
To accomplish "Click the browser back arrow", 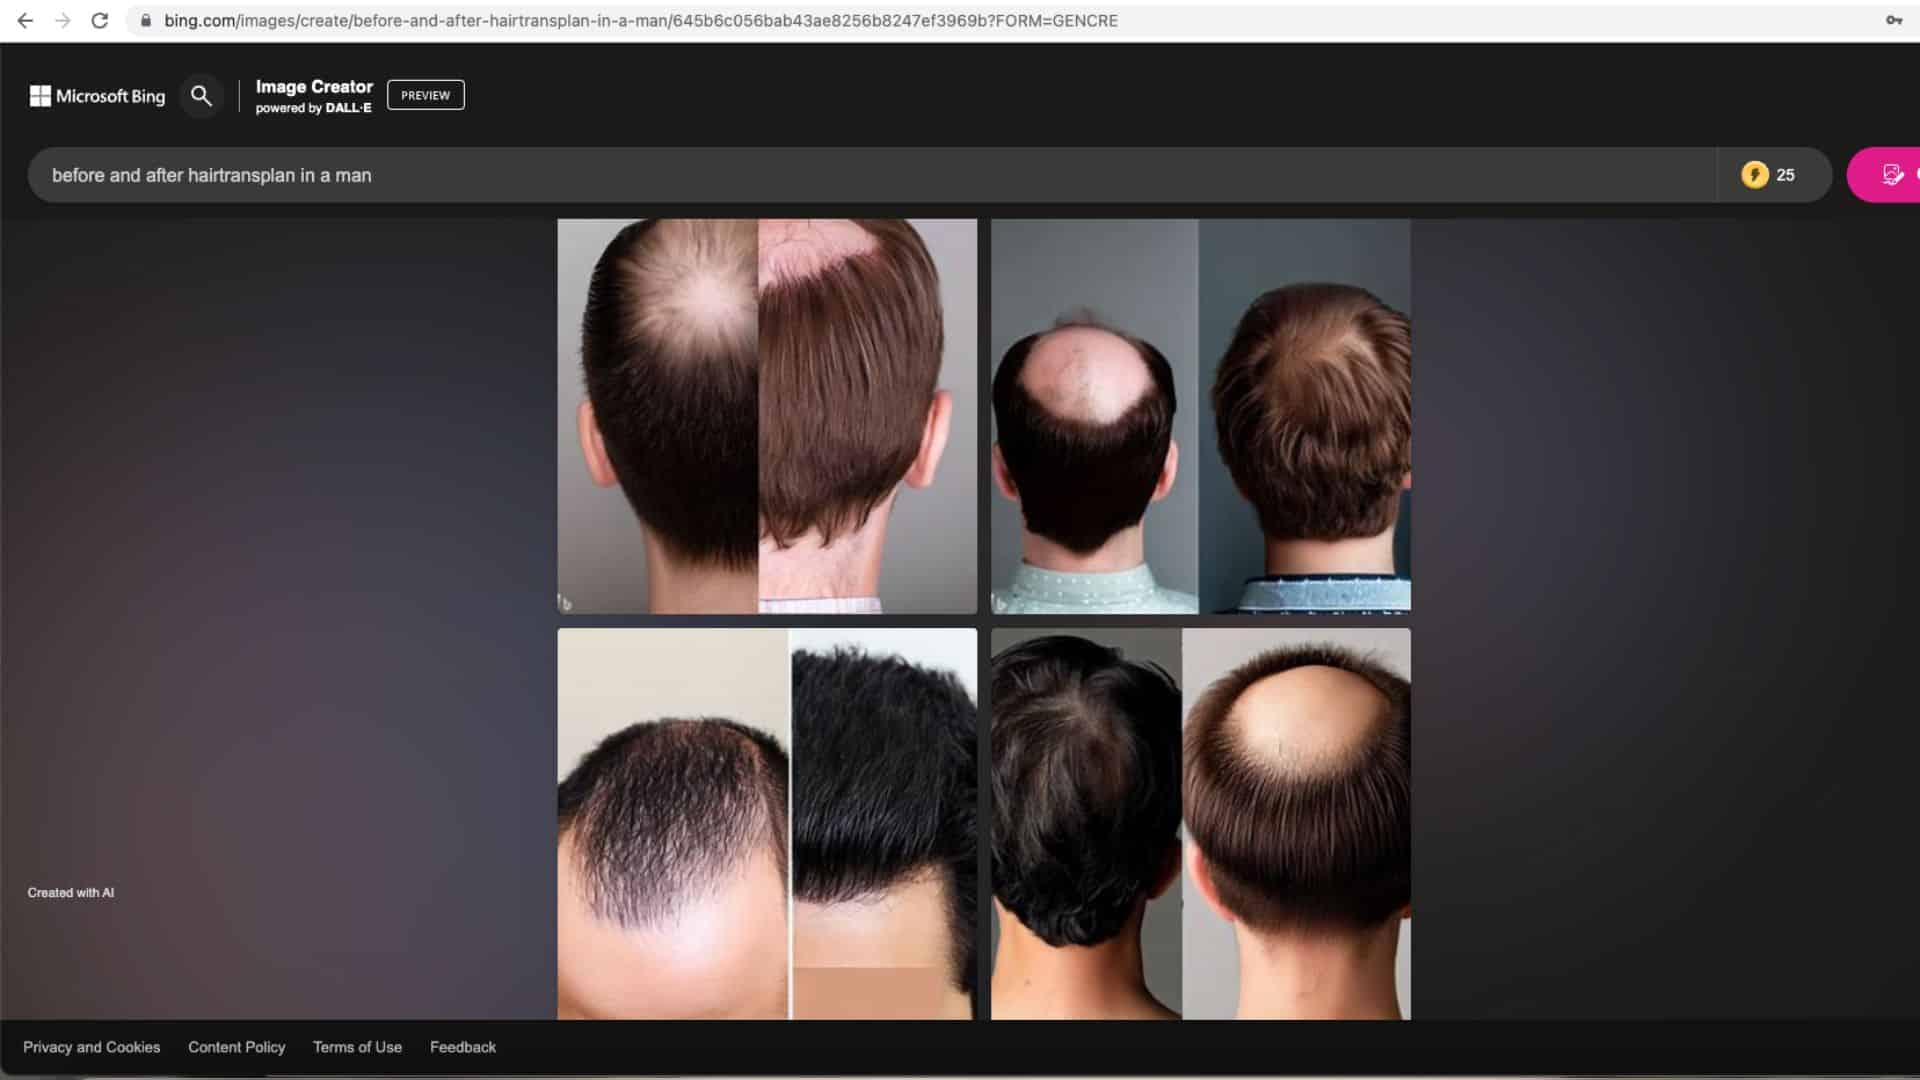I will (25, 20).
